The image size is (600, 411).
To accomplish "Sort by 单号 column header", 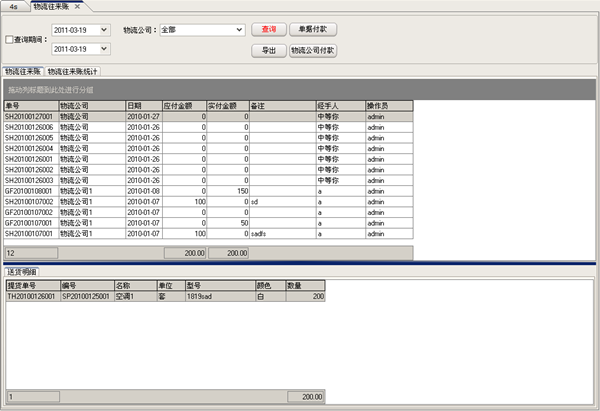I will coord(30,105).
